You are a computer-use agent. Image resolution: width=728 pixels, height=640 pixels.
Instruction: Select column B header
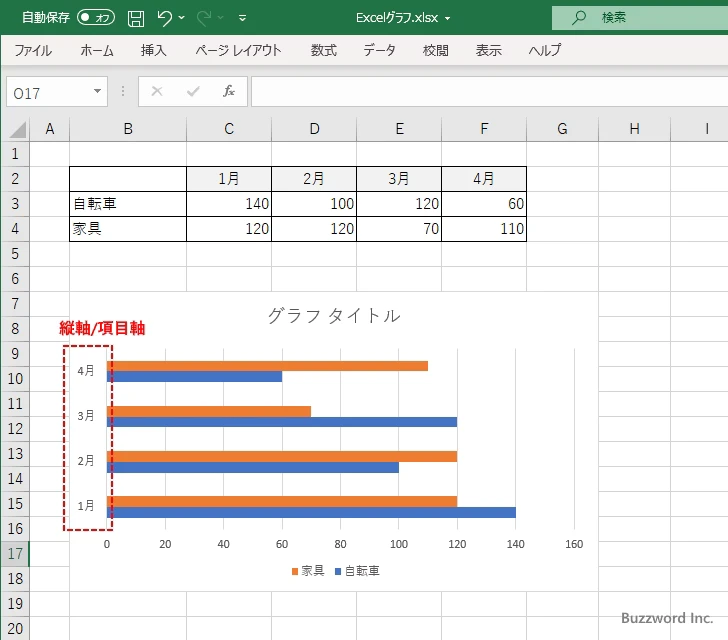click(128, 129)
